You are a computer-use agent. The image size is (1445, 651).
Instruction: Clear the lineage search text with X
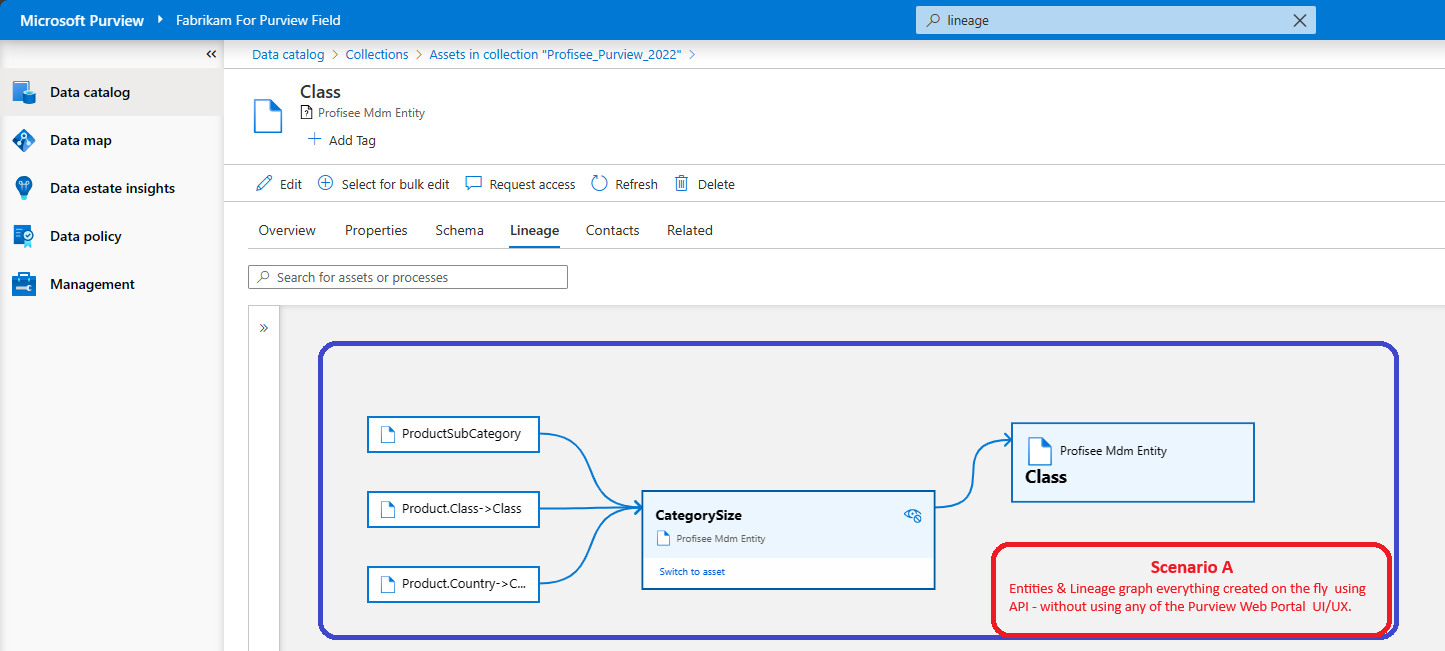click(x=1299, y=20)
